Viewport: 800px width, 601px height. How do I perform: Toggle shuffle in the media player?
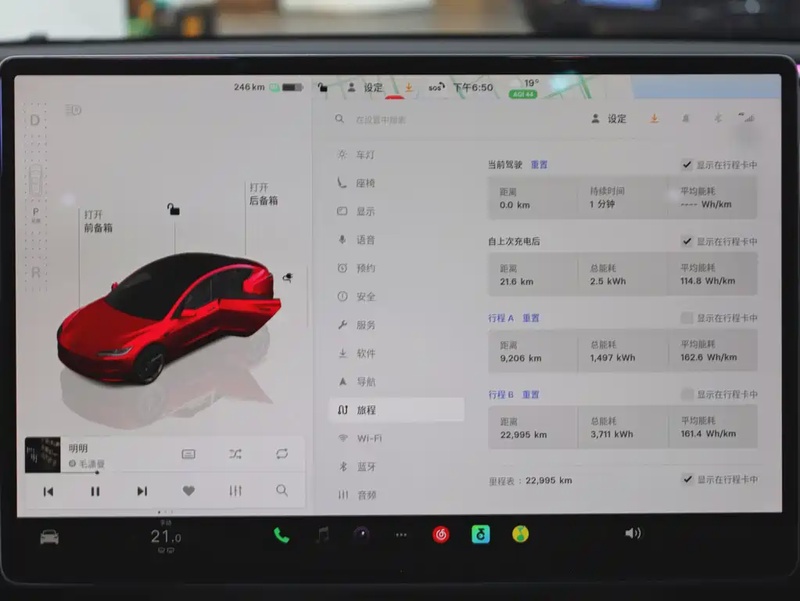[x=235, y=454]
